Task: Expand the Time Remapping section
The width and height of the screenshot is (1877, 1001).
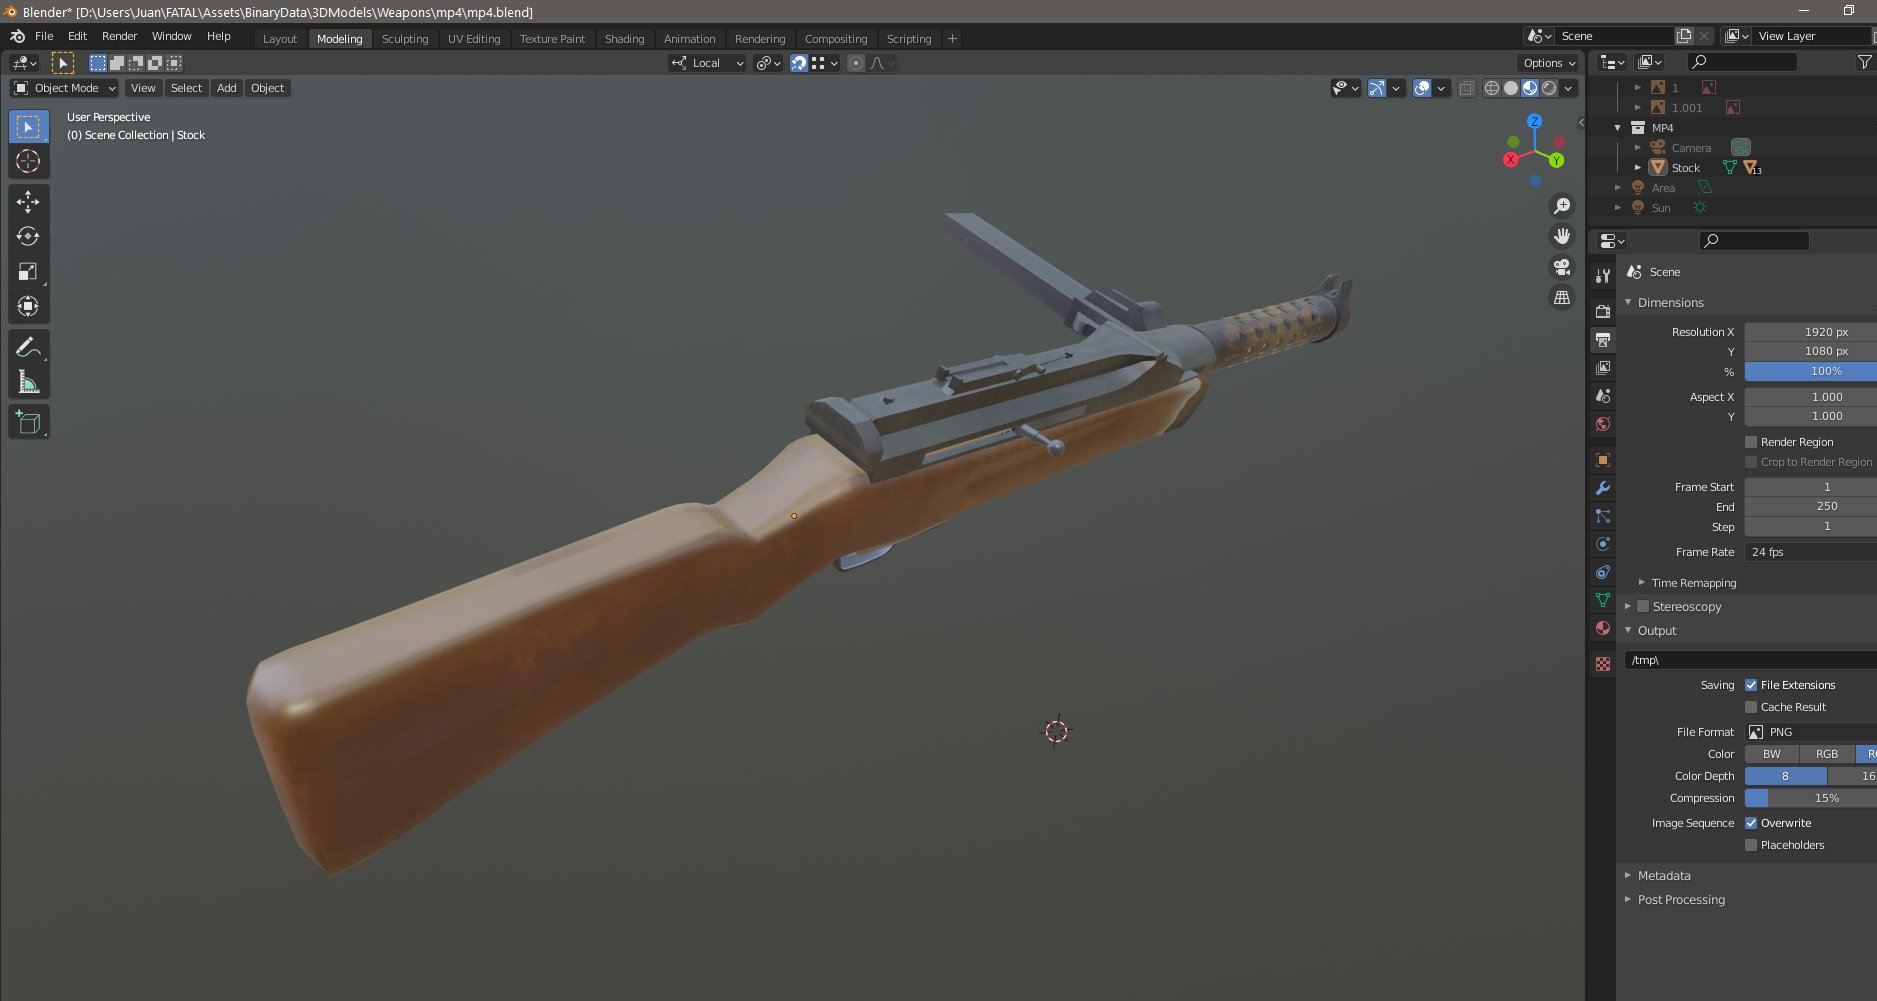Action: [x=1694, y=583]
